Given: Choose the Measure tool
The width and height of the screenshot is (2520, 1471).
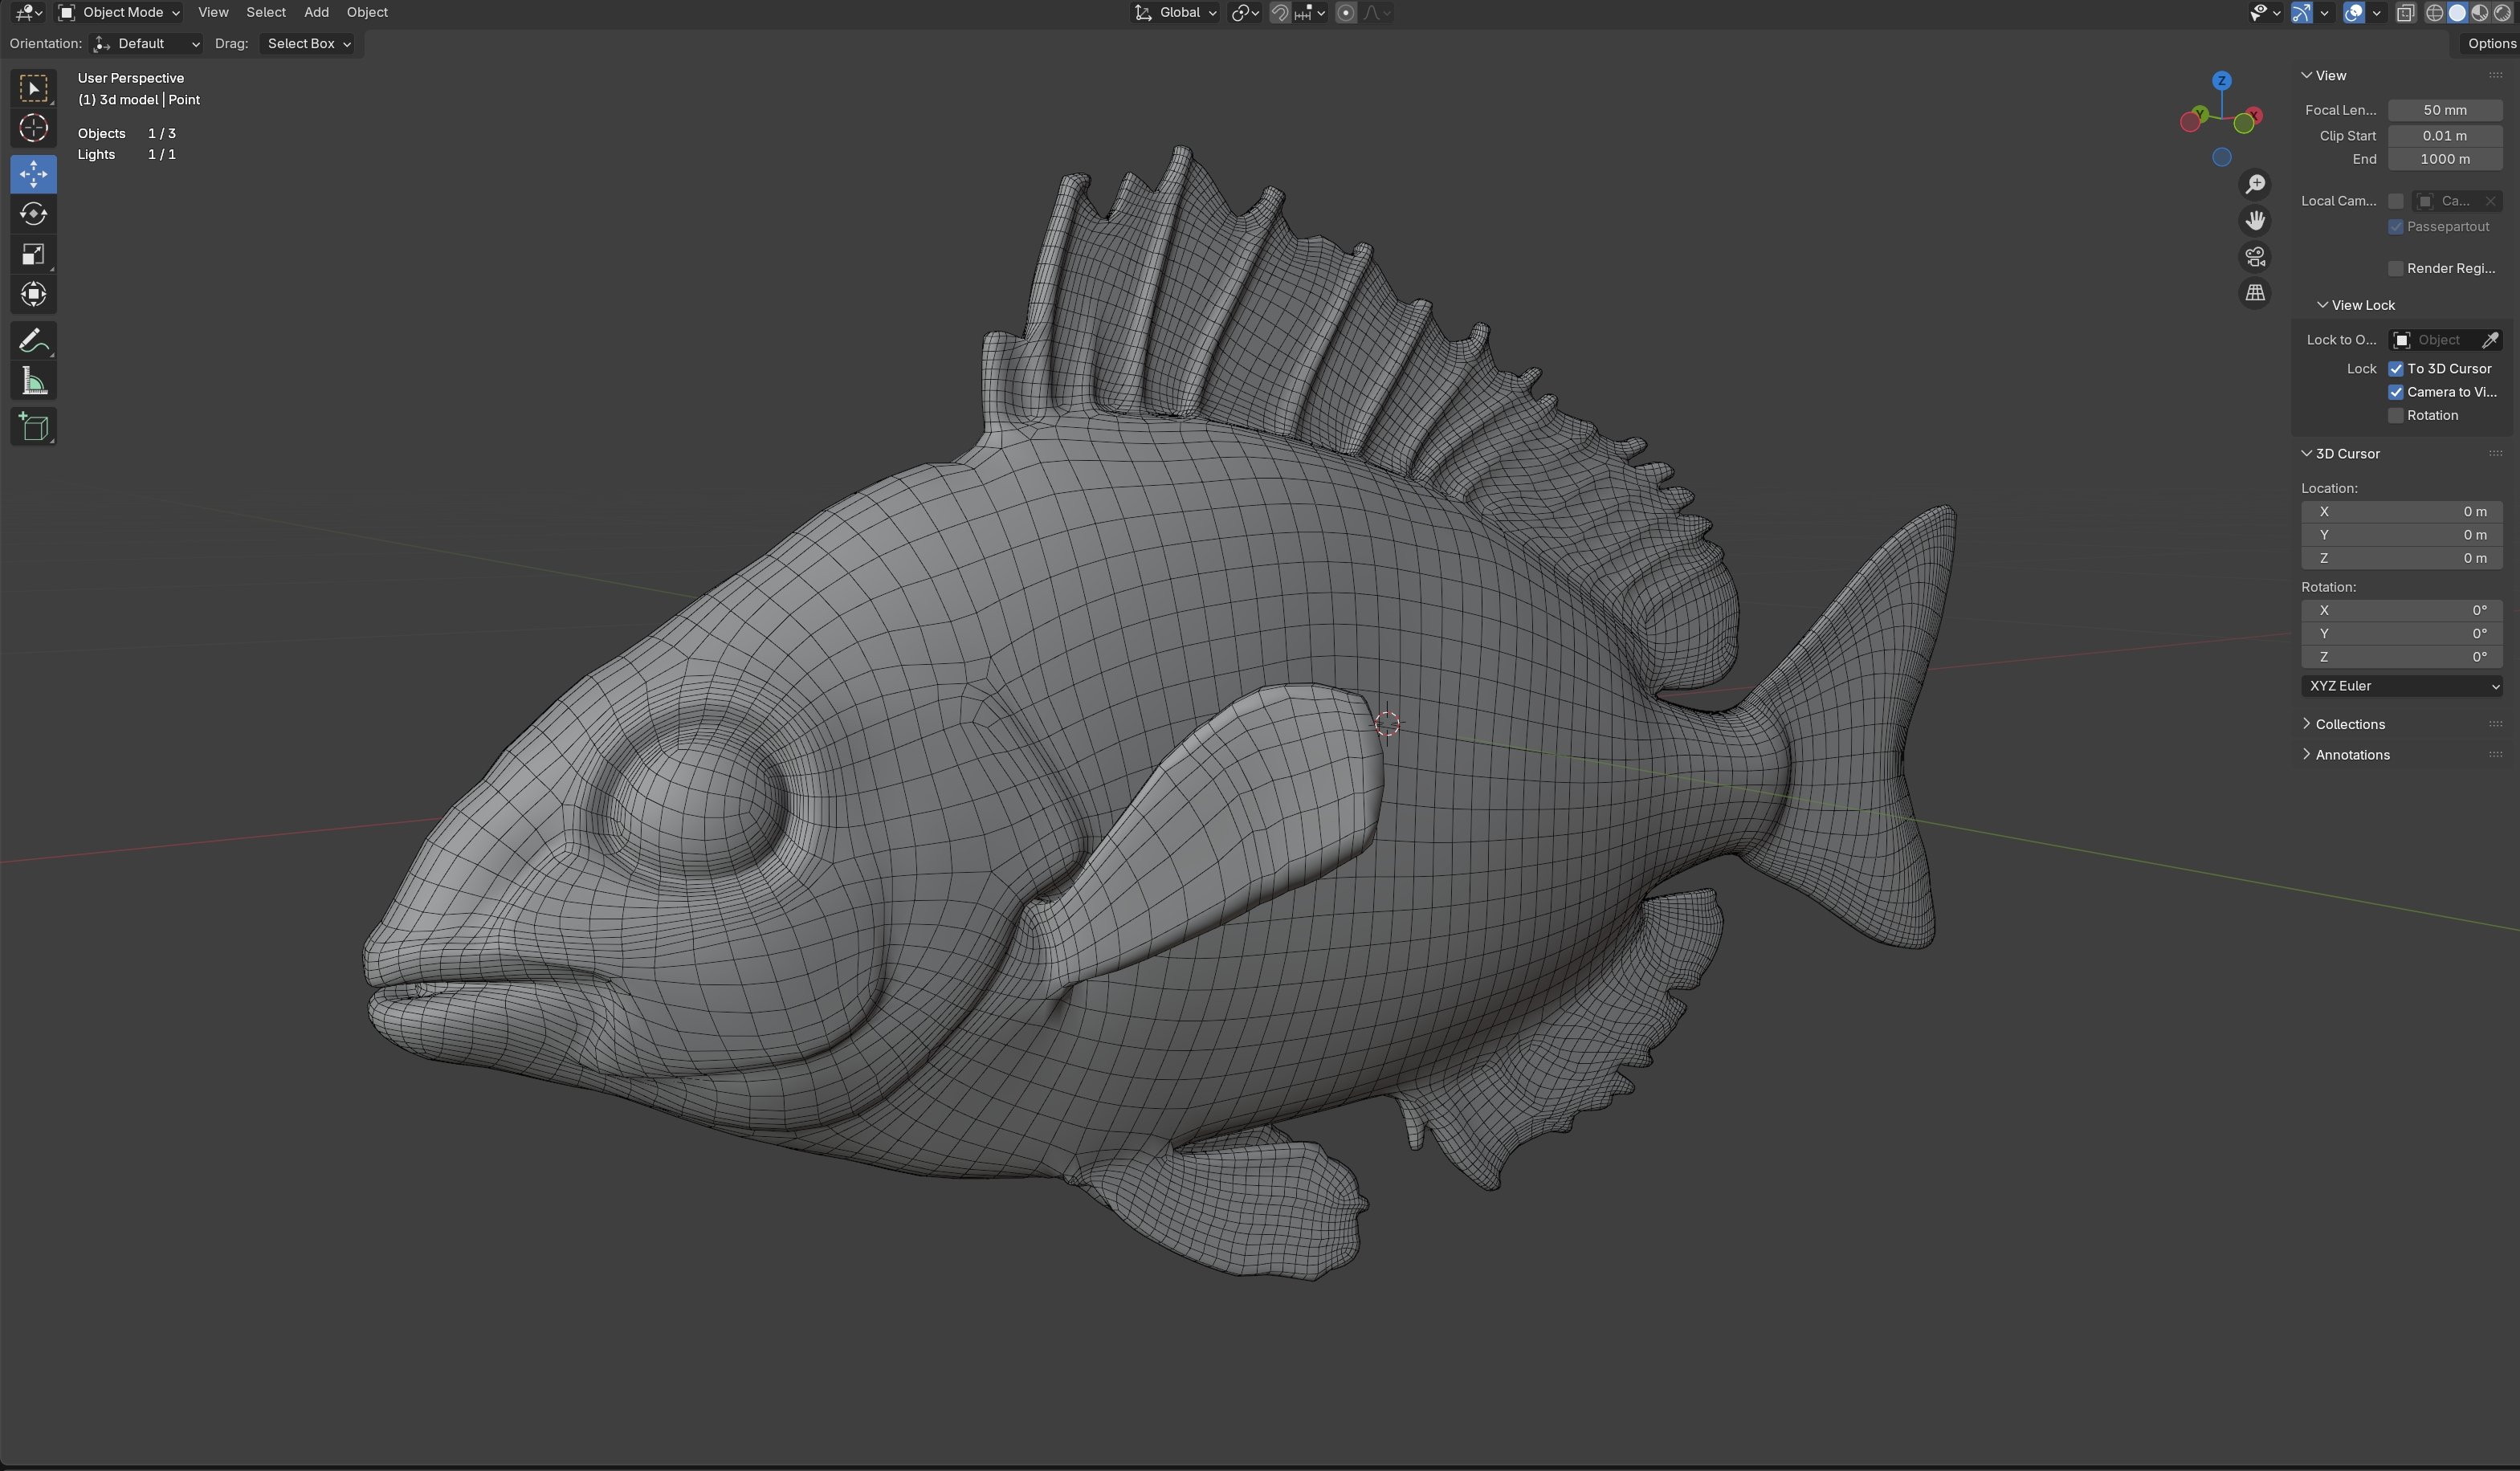Looking at the screenshot, I should (33, 381).
